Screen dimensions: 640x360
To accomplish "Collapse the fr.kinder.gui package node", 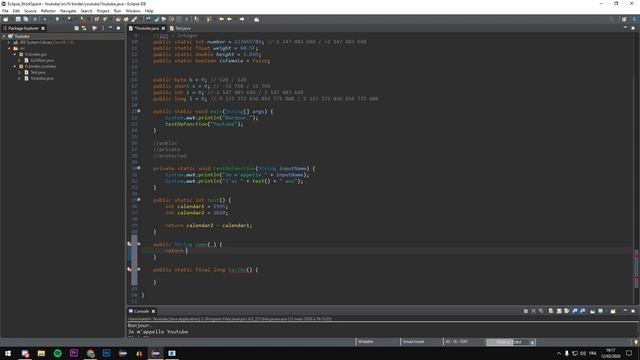I will (15, 54).
